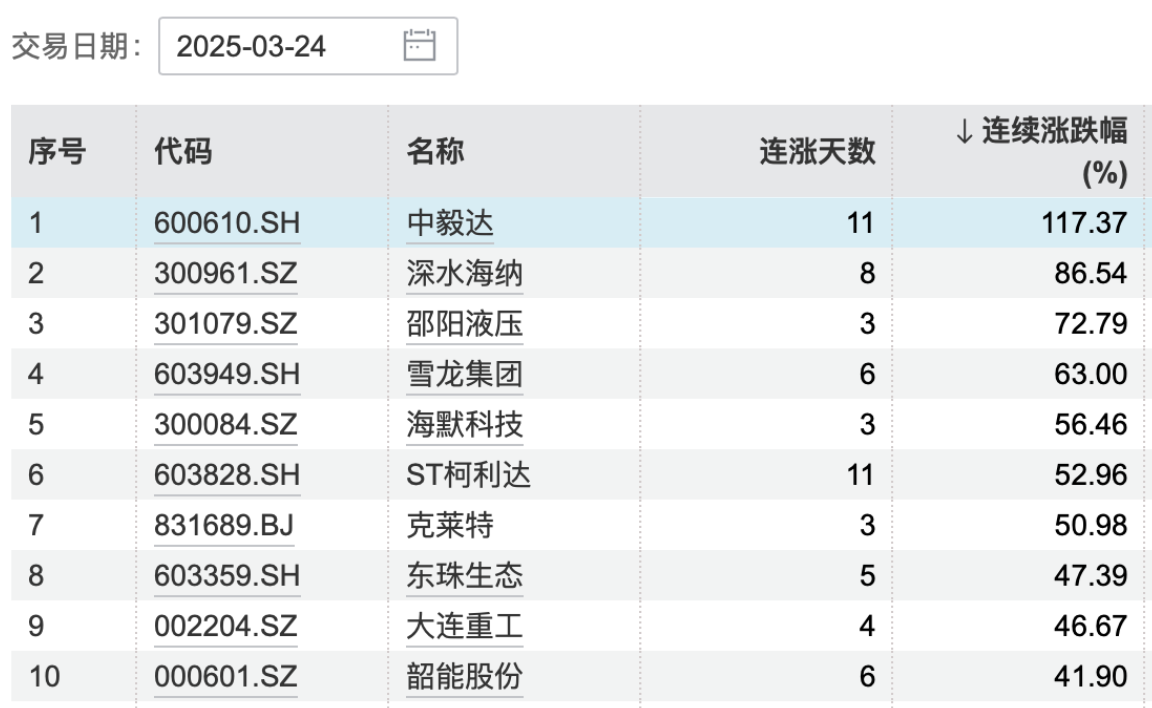1152x708 pixels.
Task: Open 韶能股份 stock name link
Action: (464, 677)
